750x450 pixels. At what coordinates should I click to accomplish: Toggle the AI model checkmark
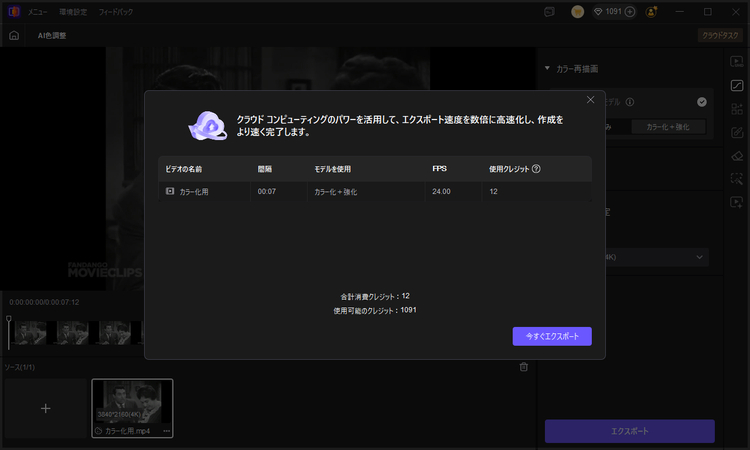click(x=702, y=101)
